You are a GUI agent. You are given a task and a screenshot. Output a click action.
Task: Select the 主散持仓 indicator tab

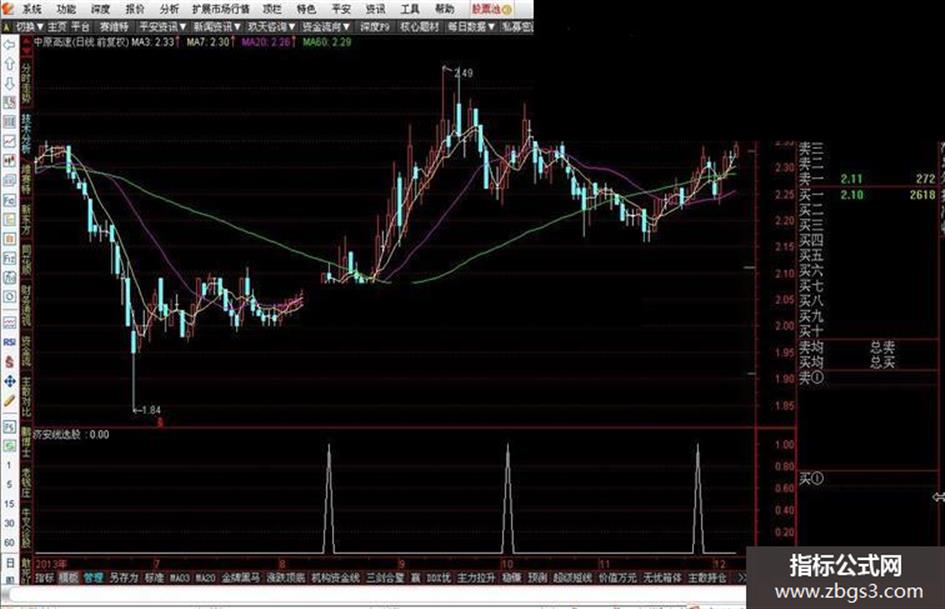pyautogui.click(x=707, y=578)
